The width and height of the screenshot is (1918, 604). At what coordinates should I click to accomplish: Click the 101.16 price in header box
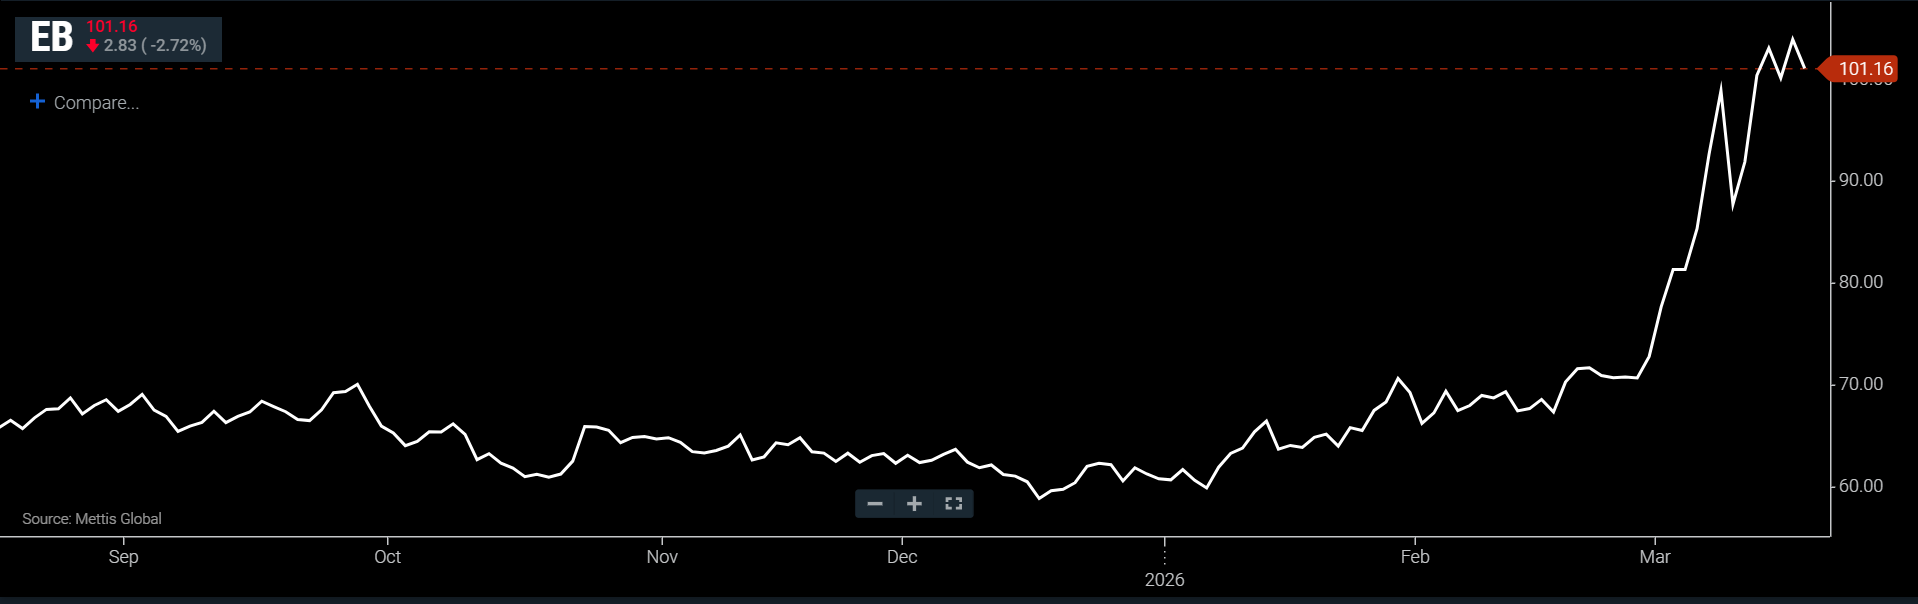[x=112, y=27]
